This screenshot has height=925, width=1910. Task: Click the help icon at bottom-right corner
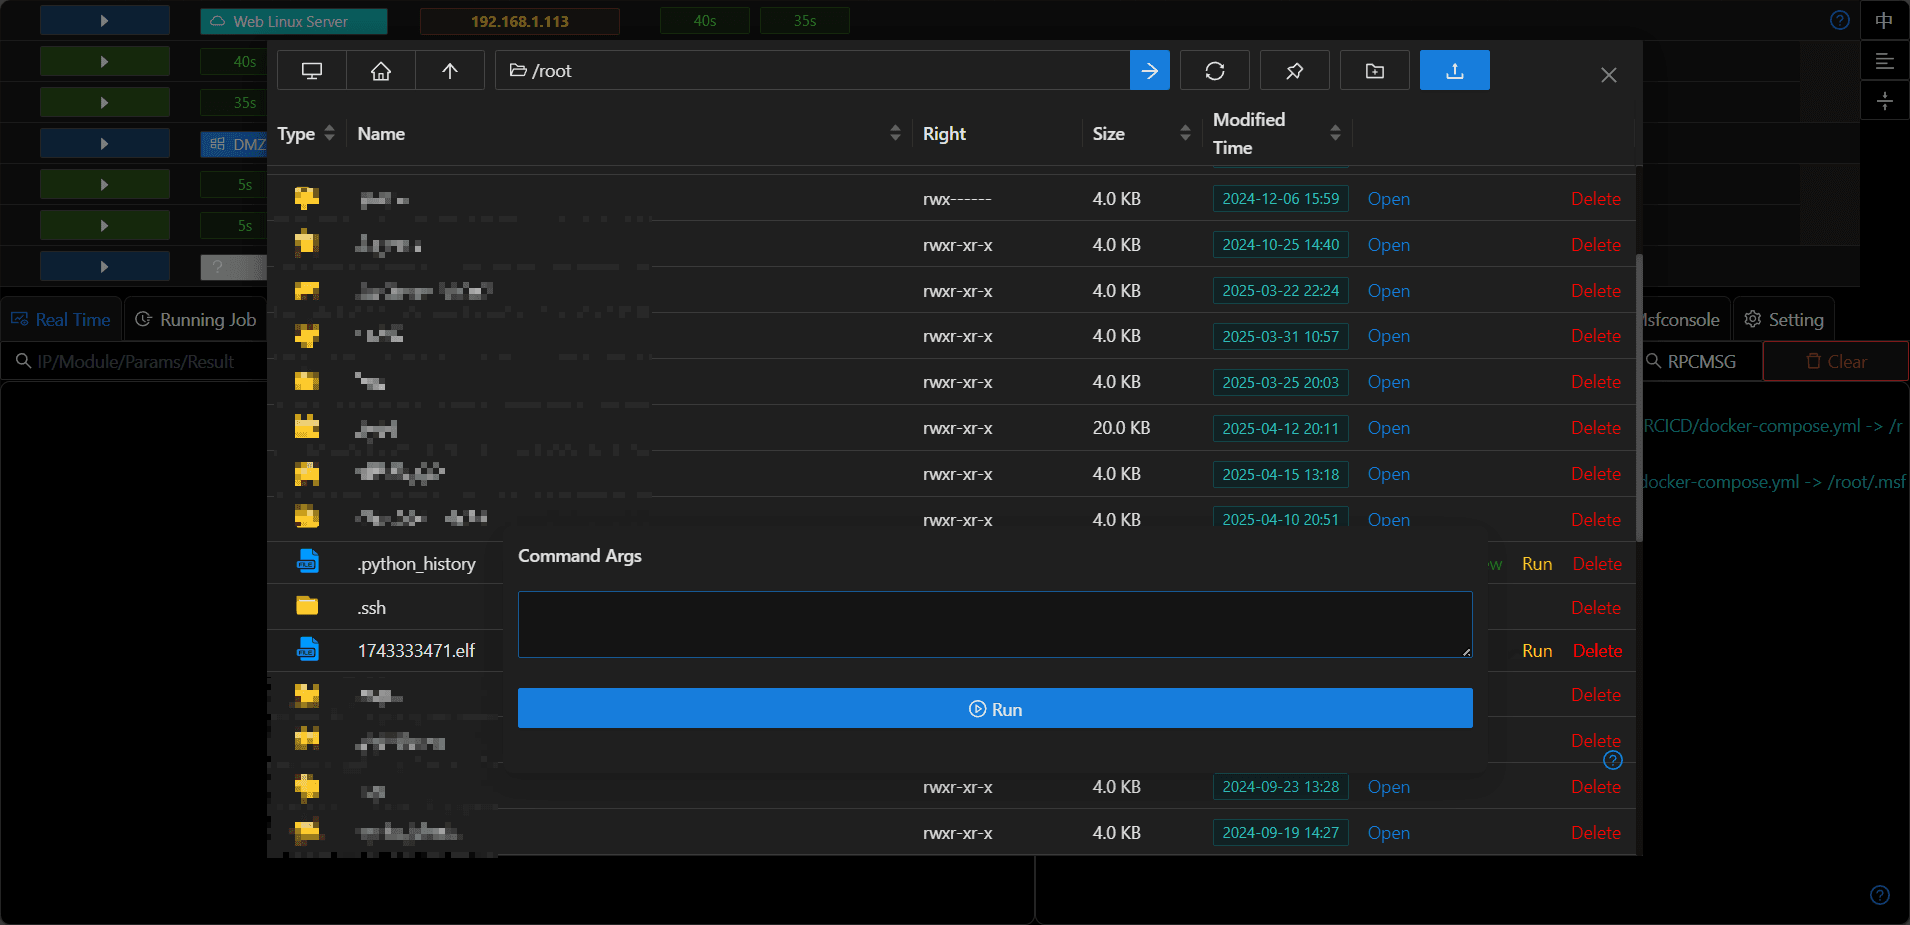1880,895
